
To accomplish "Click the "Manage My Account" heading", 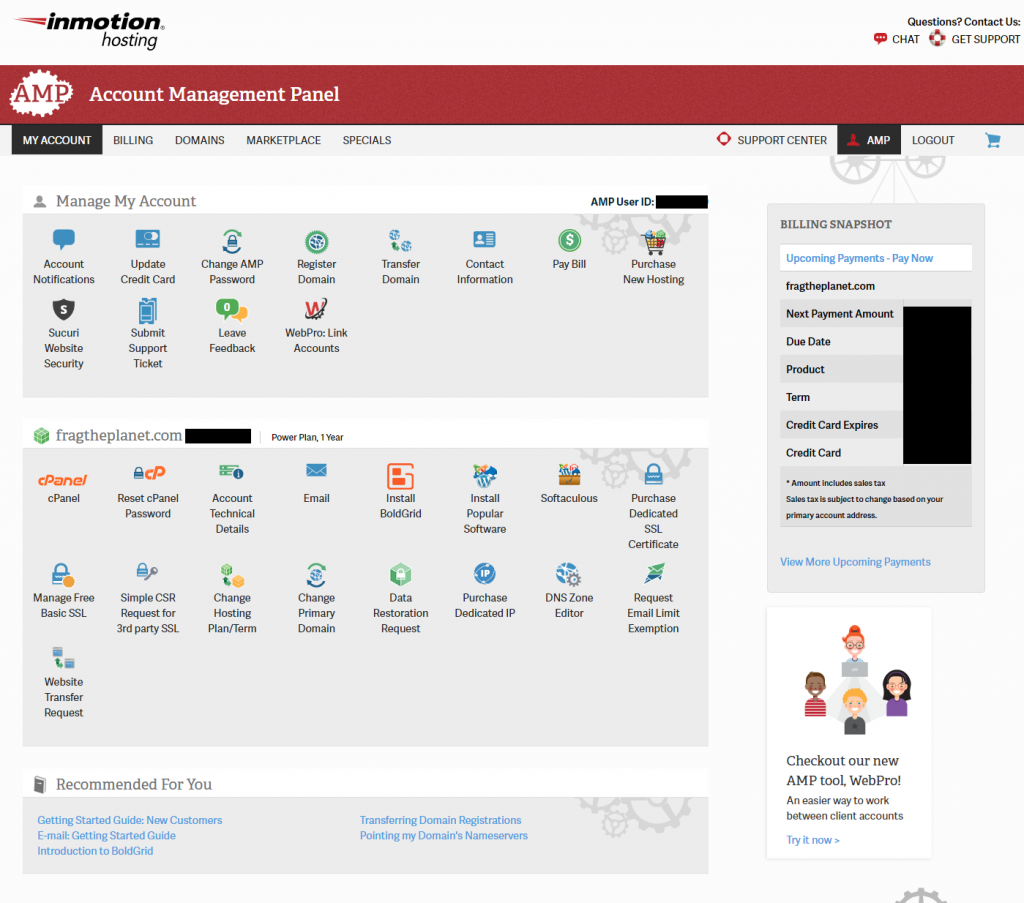I will click(x=126, y=201).
